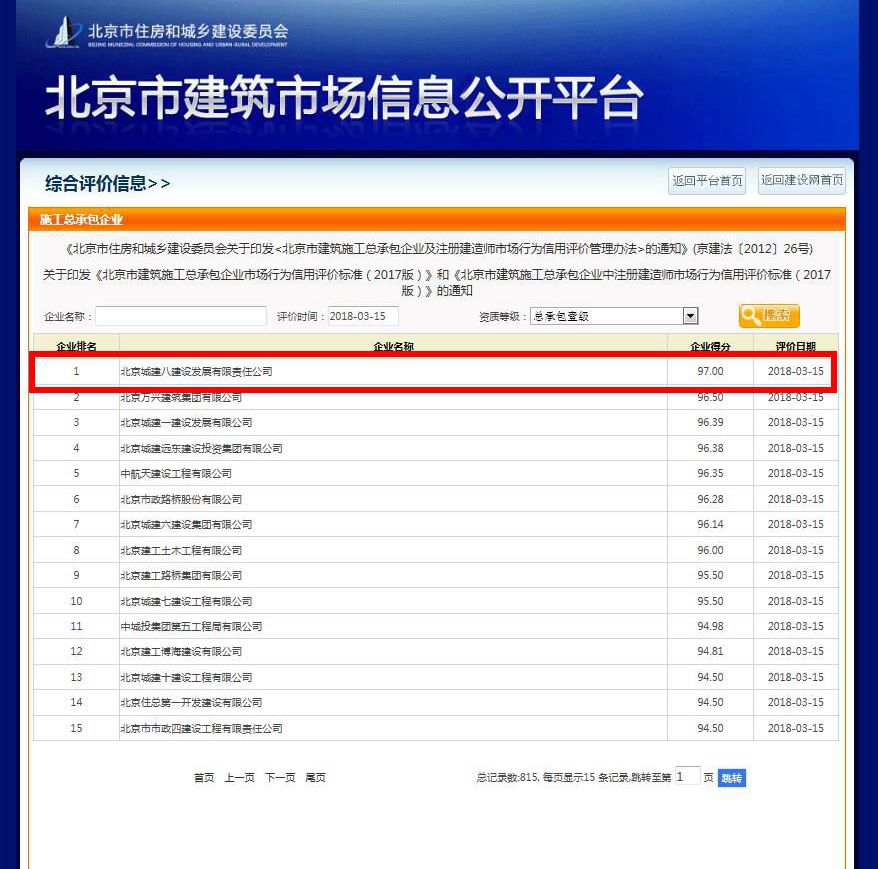Select 北京城建十建设工程有限公司

(x=186, y=677)
